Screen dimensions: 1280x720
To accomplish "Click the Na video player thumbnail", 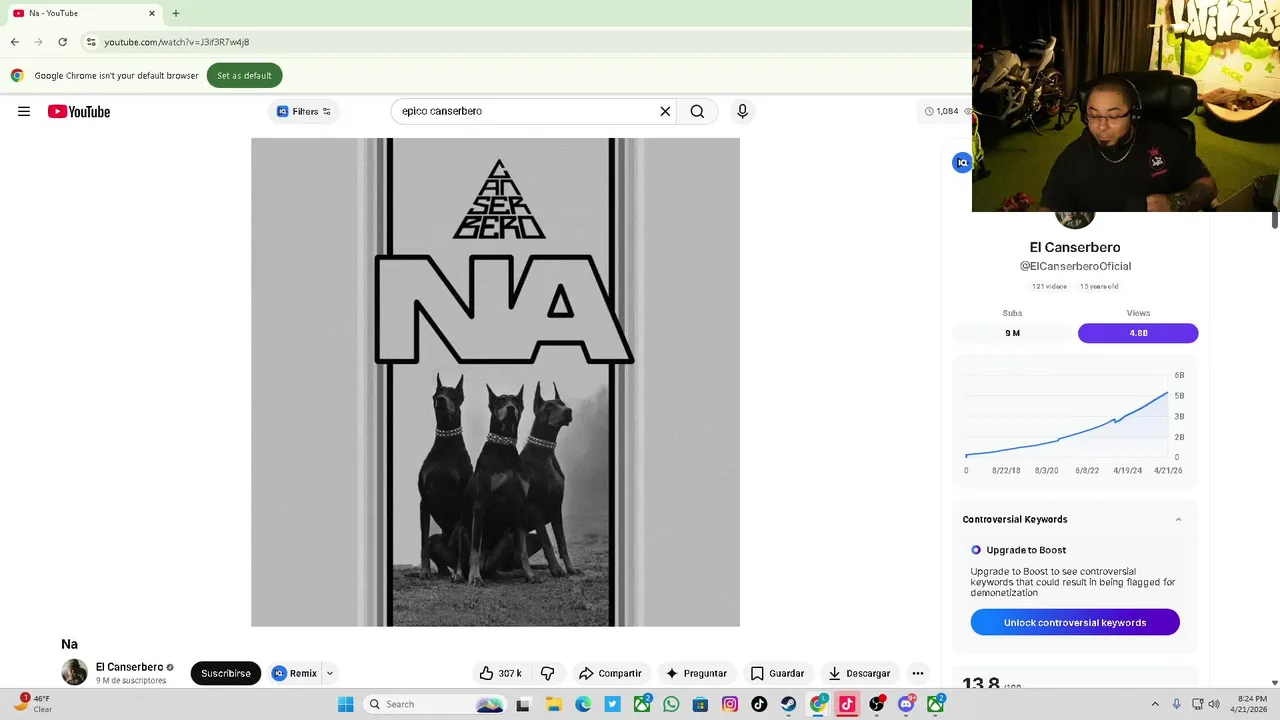I will coord(495,382).
